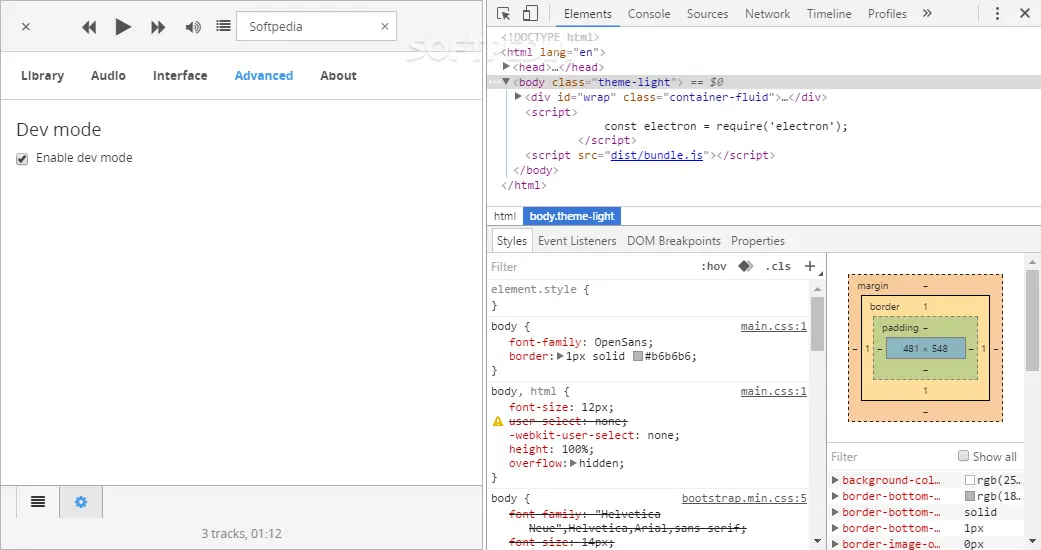Expand the head element node
The width and height of the screenshot is (1041, 550).
click(x=507, y=67)
